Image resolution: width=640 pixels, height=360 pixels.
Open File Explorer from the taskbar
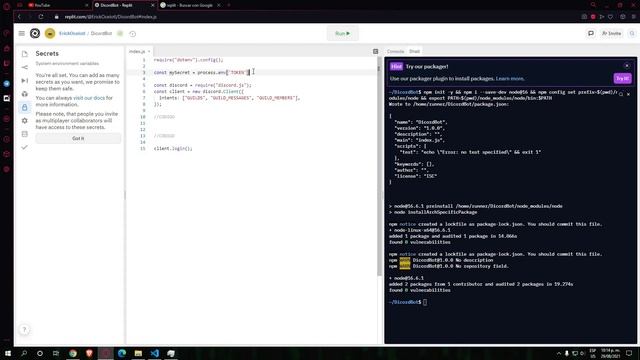coord(138,353)
